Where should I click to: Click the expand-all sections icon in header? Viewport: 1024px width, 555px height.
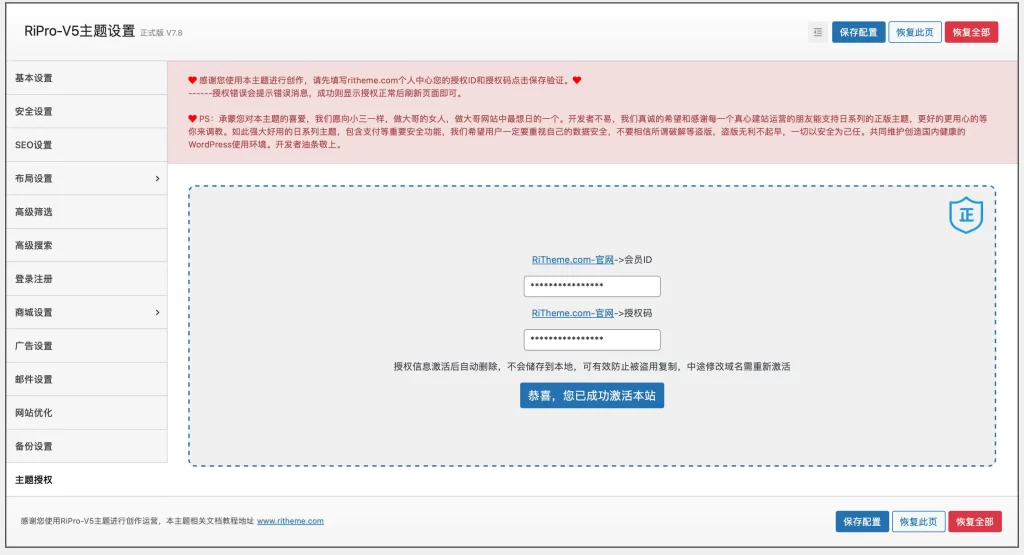[x=817, y=32]
